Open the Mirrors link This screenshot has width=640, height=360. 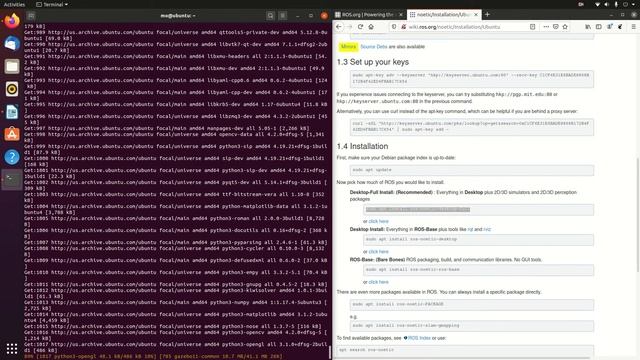click(x=348, y=47)
